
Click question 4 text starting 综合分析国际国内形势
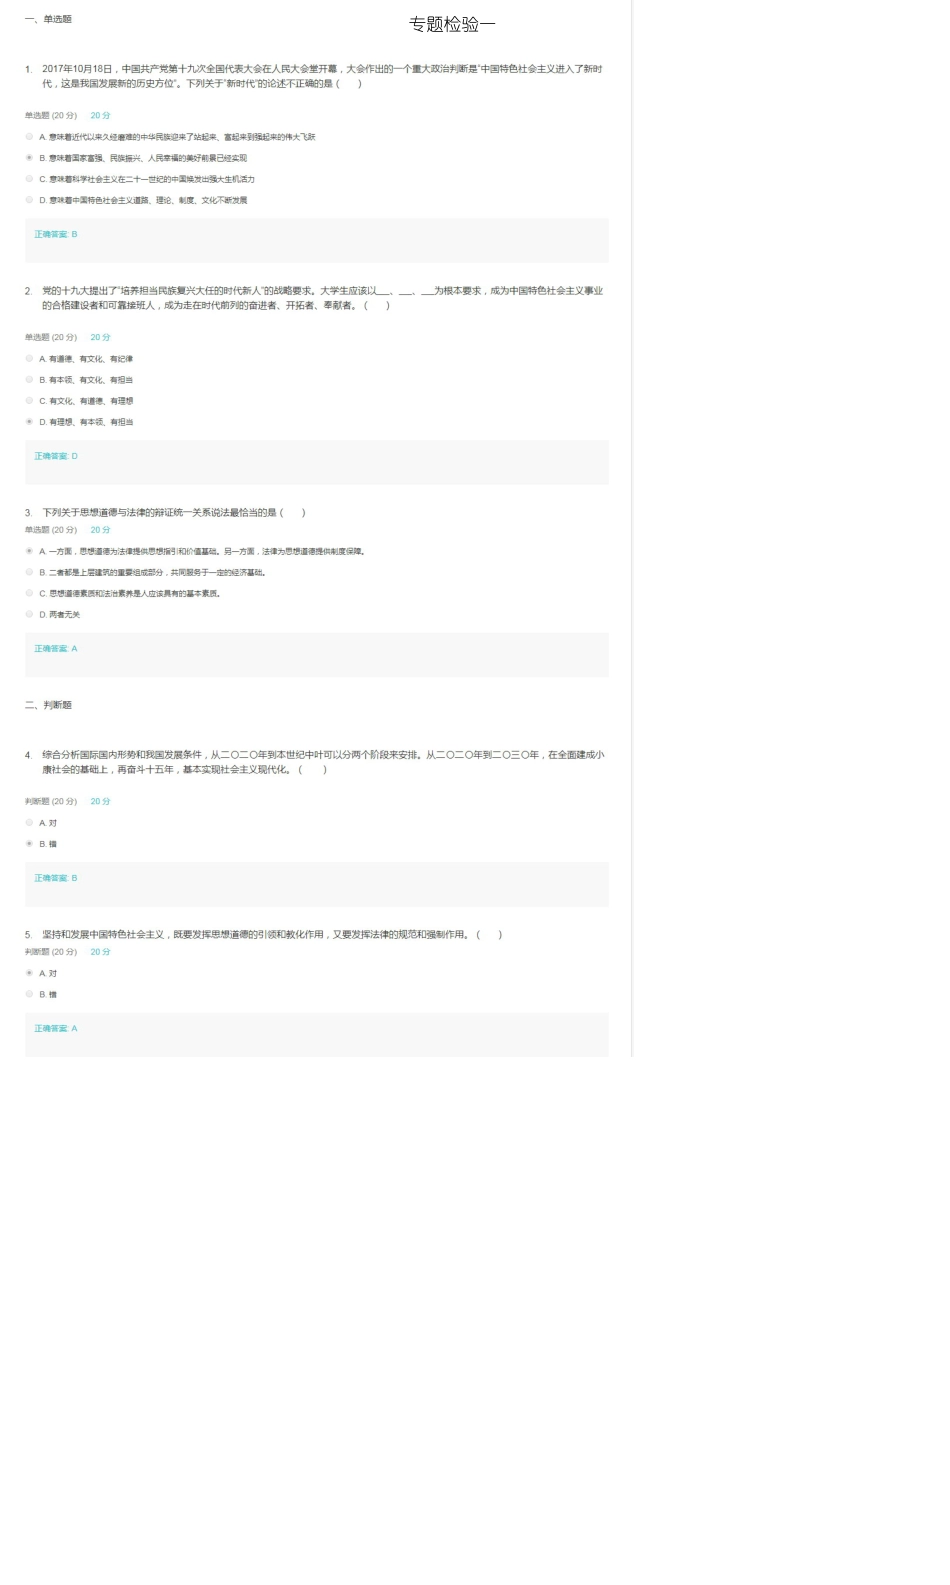[323, 762]
